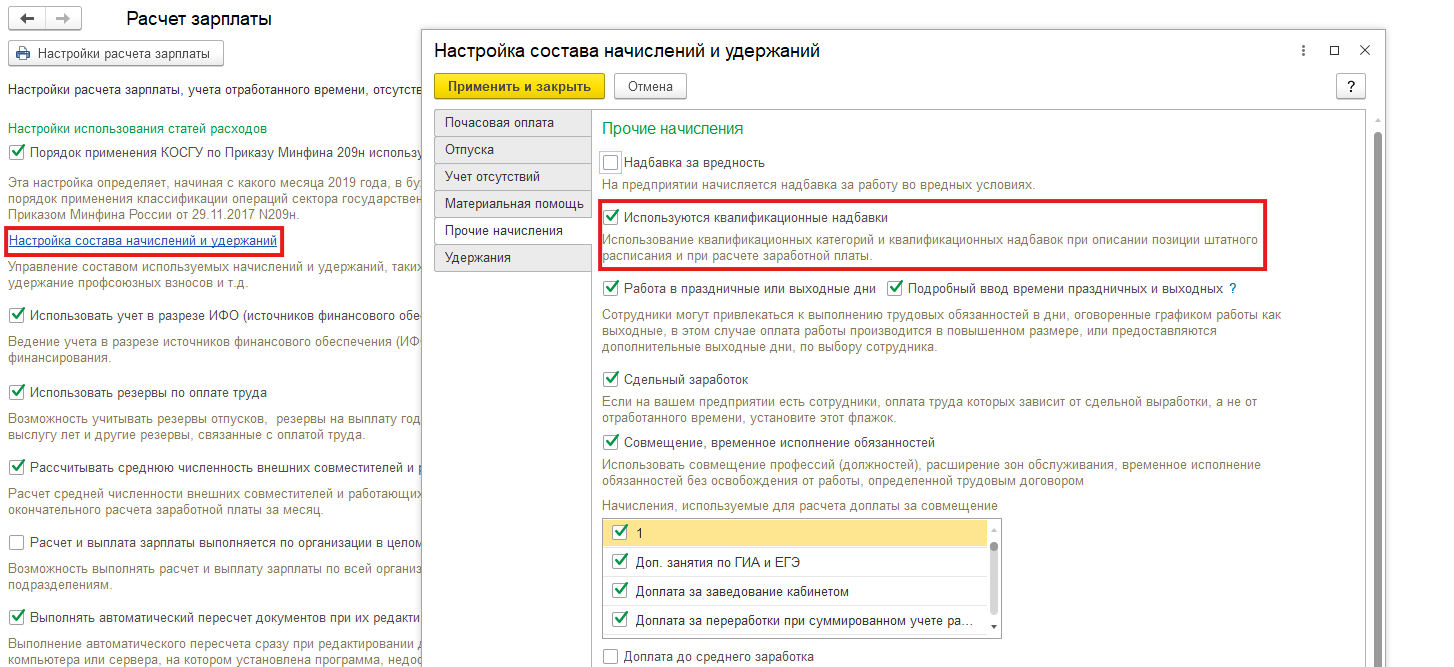This screenshot has height=667, width=1454.
Task: Click accruals list vertical scrollbar
Action: click(994, 580)
